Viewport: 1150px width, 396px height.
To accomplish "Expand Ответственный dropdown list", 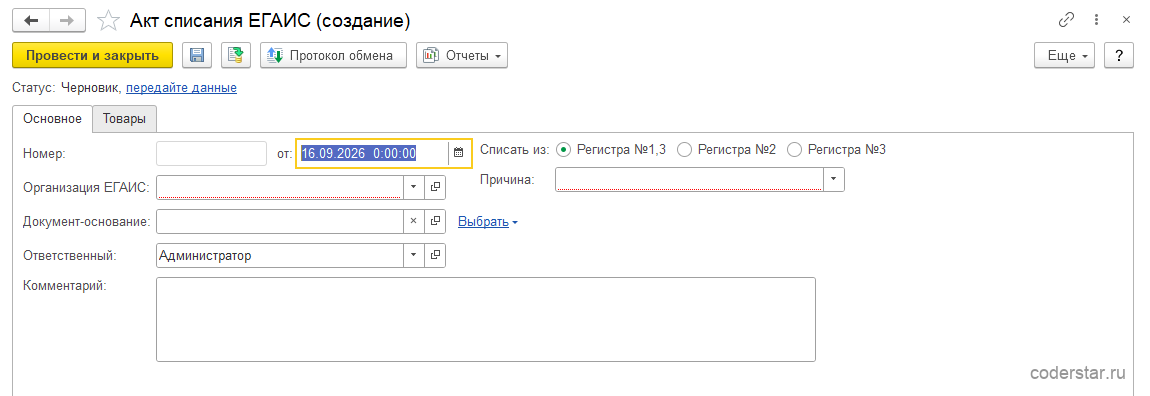I will click(x=413, y=255).
